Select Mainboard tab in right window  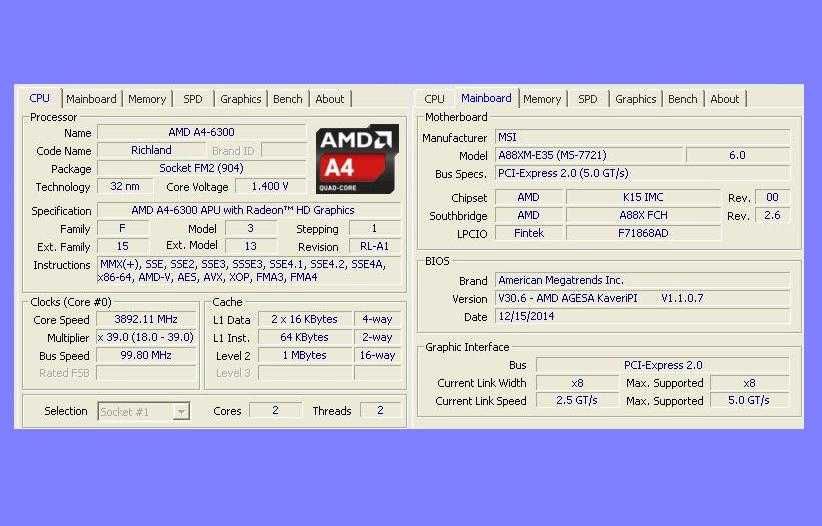486,98
